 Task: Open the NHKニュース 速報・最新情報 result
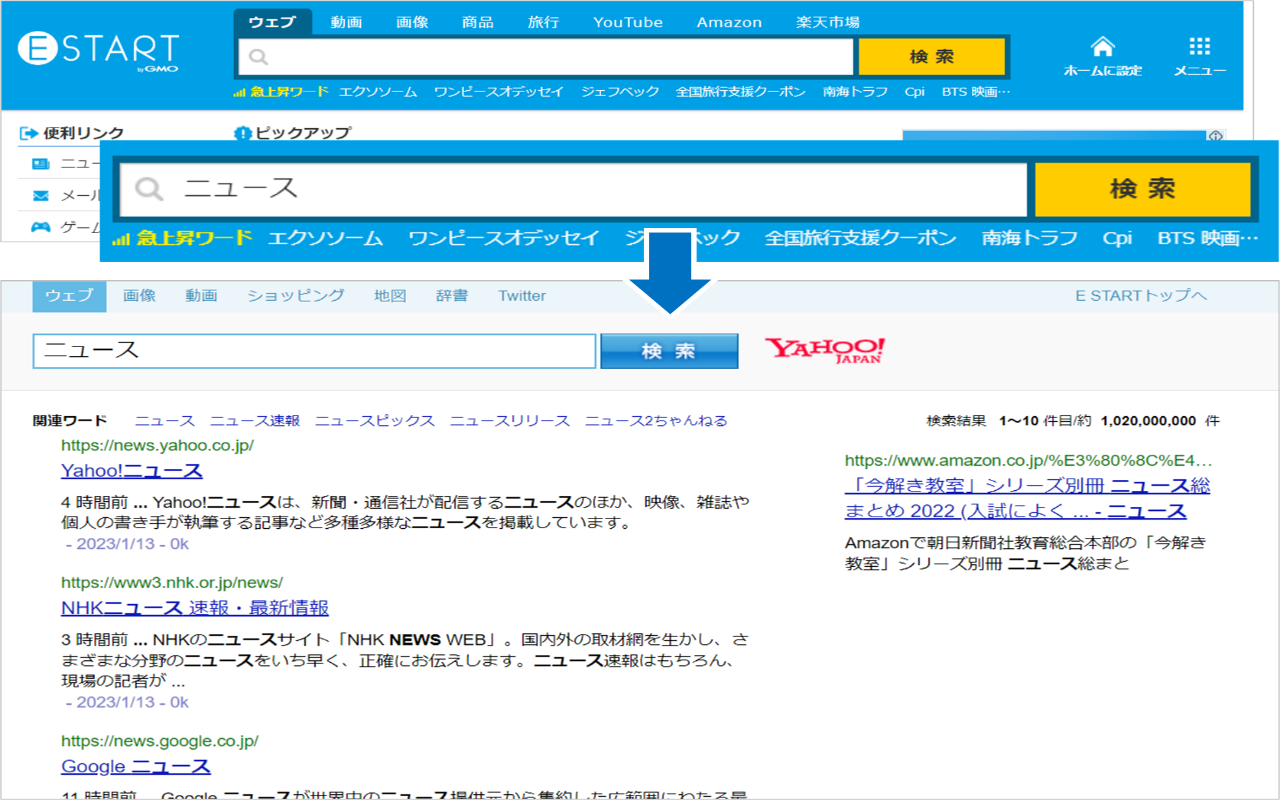click(x=195, y=607)
